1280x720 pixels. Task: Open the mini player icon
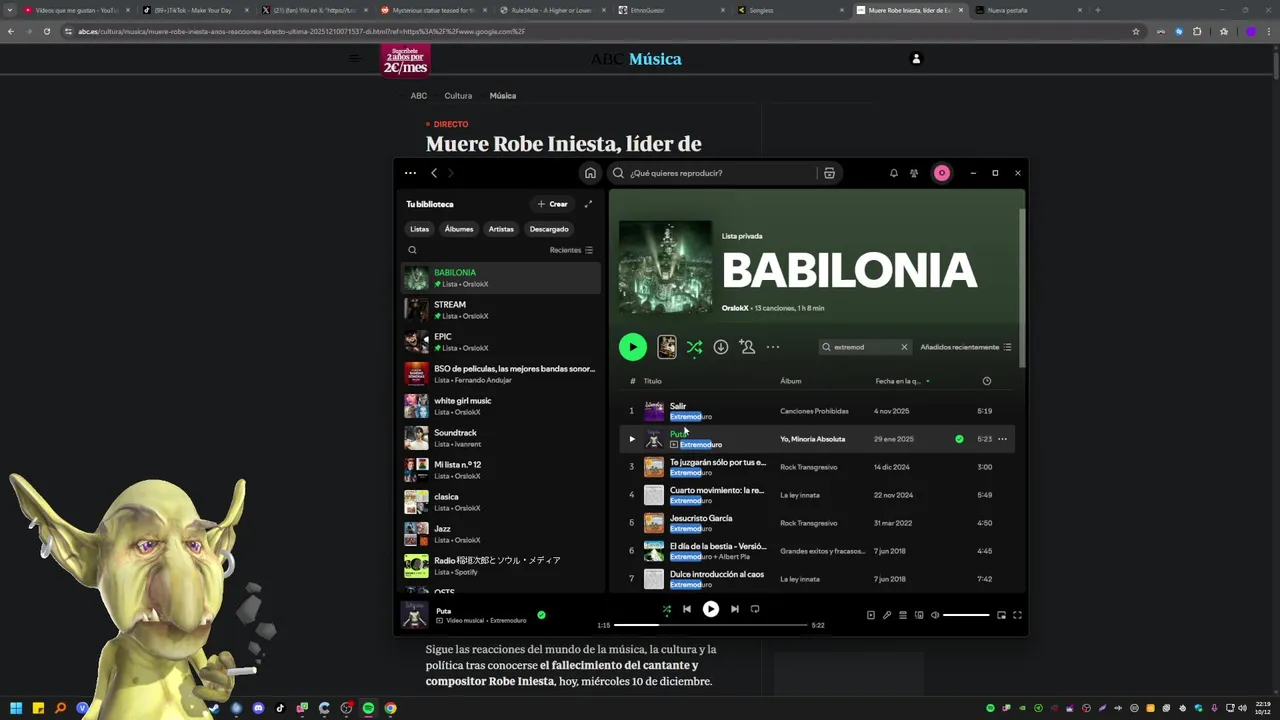click(1001, 615)
